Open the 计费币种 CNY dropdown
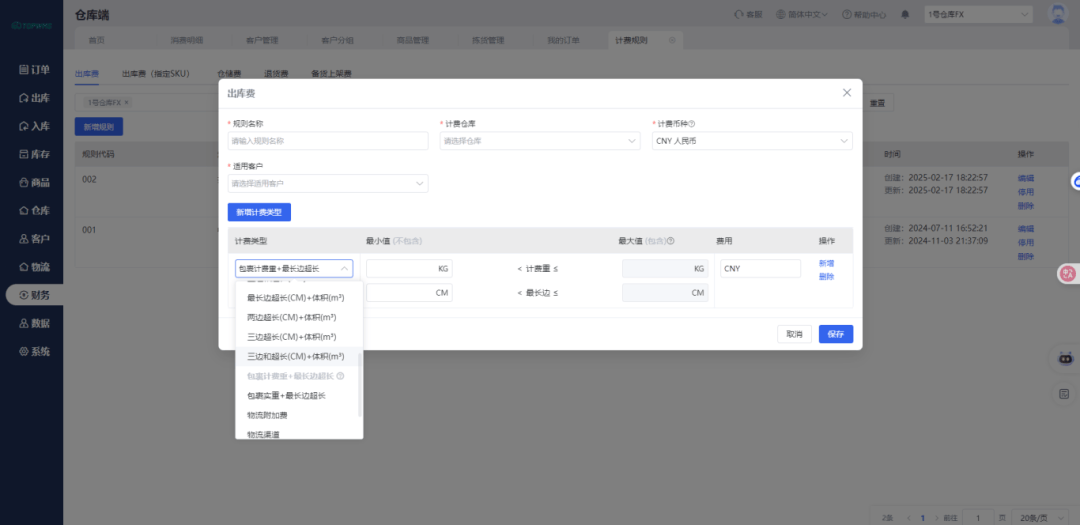 point(752,141)
